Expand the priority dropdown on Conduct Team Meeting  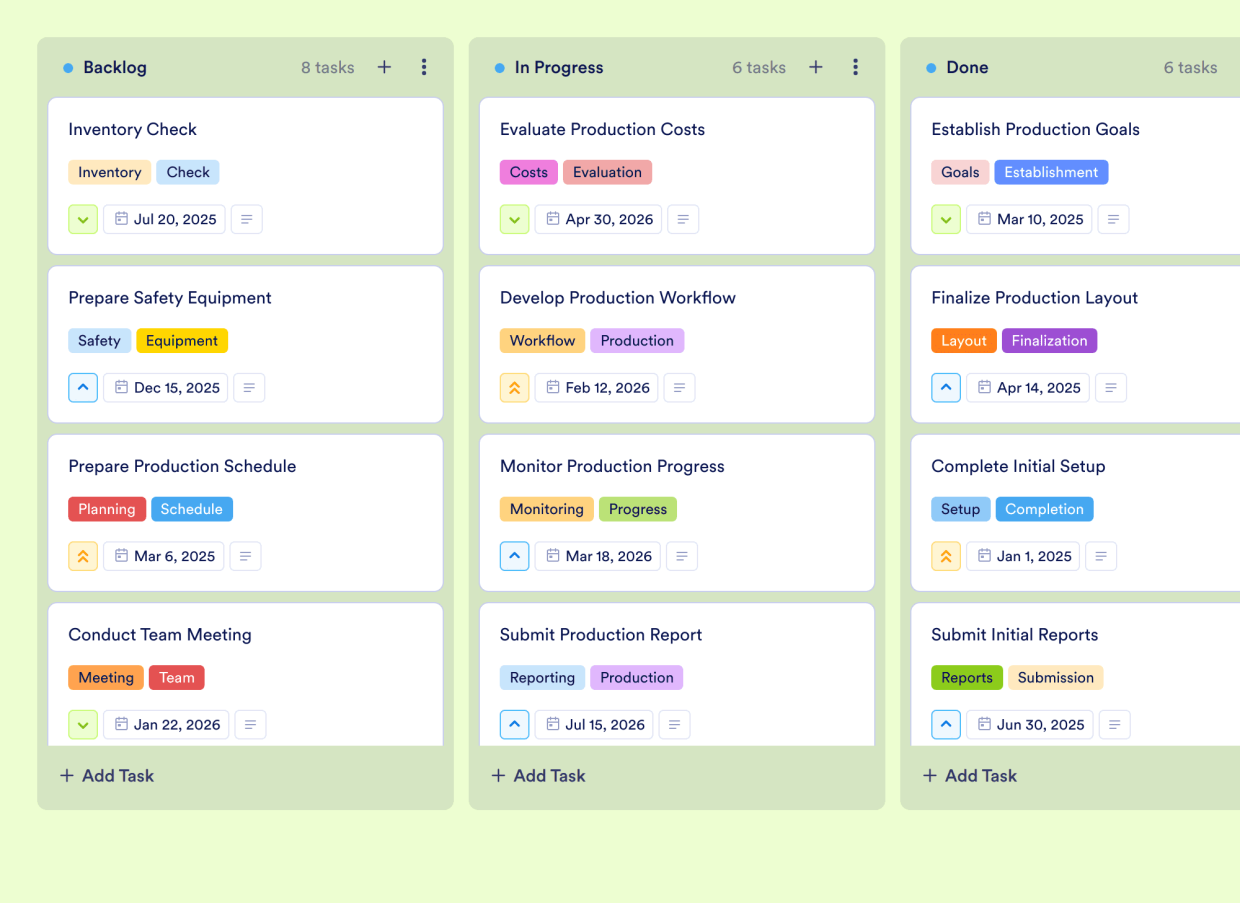83,724
